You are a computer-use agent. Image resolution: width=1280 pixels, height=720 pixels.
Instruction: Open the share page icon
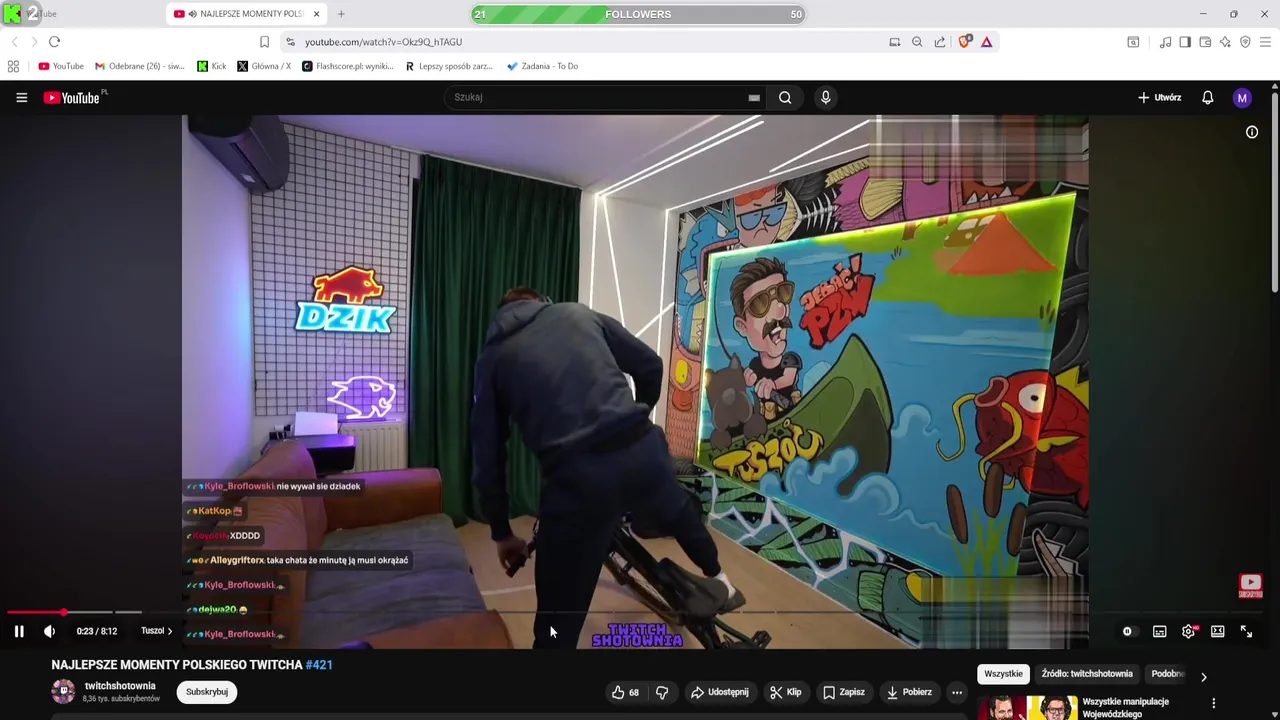pyautogui.click(x=940, y=42)
